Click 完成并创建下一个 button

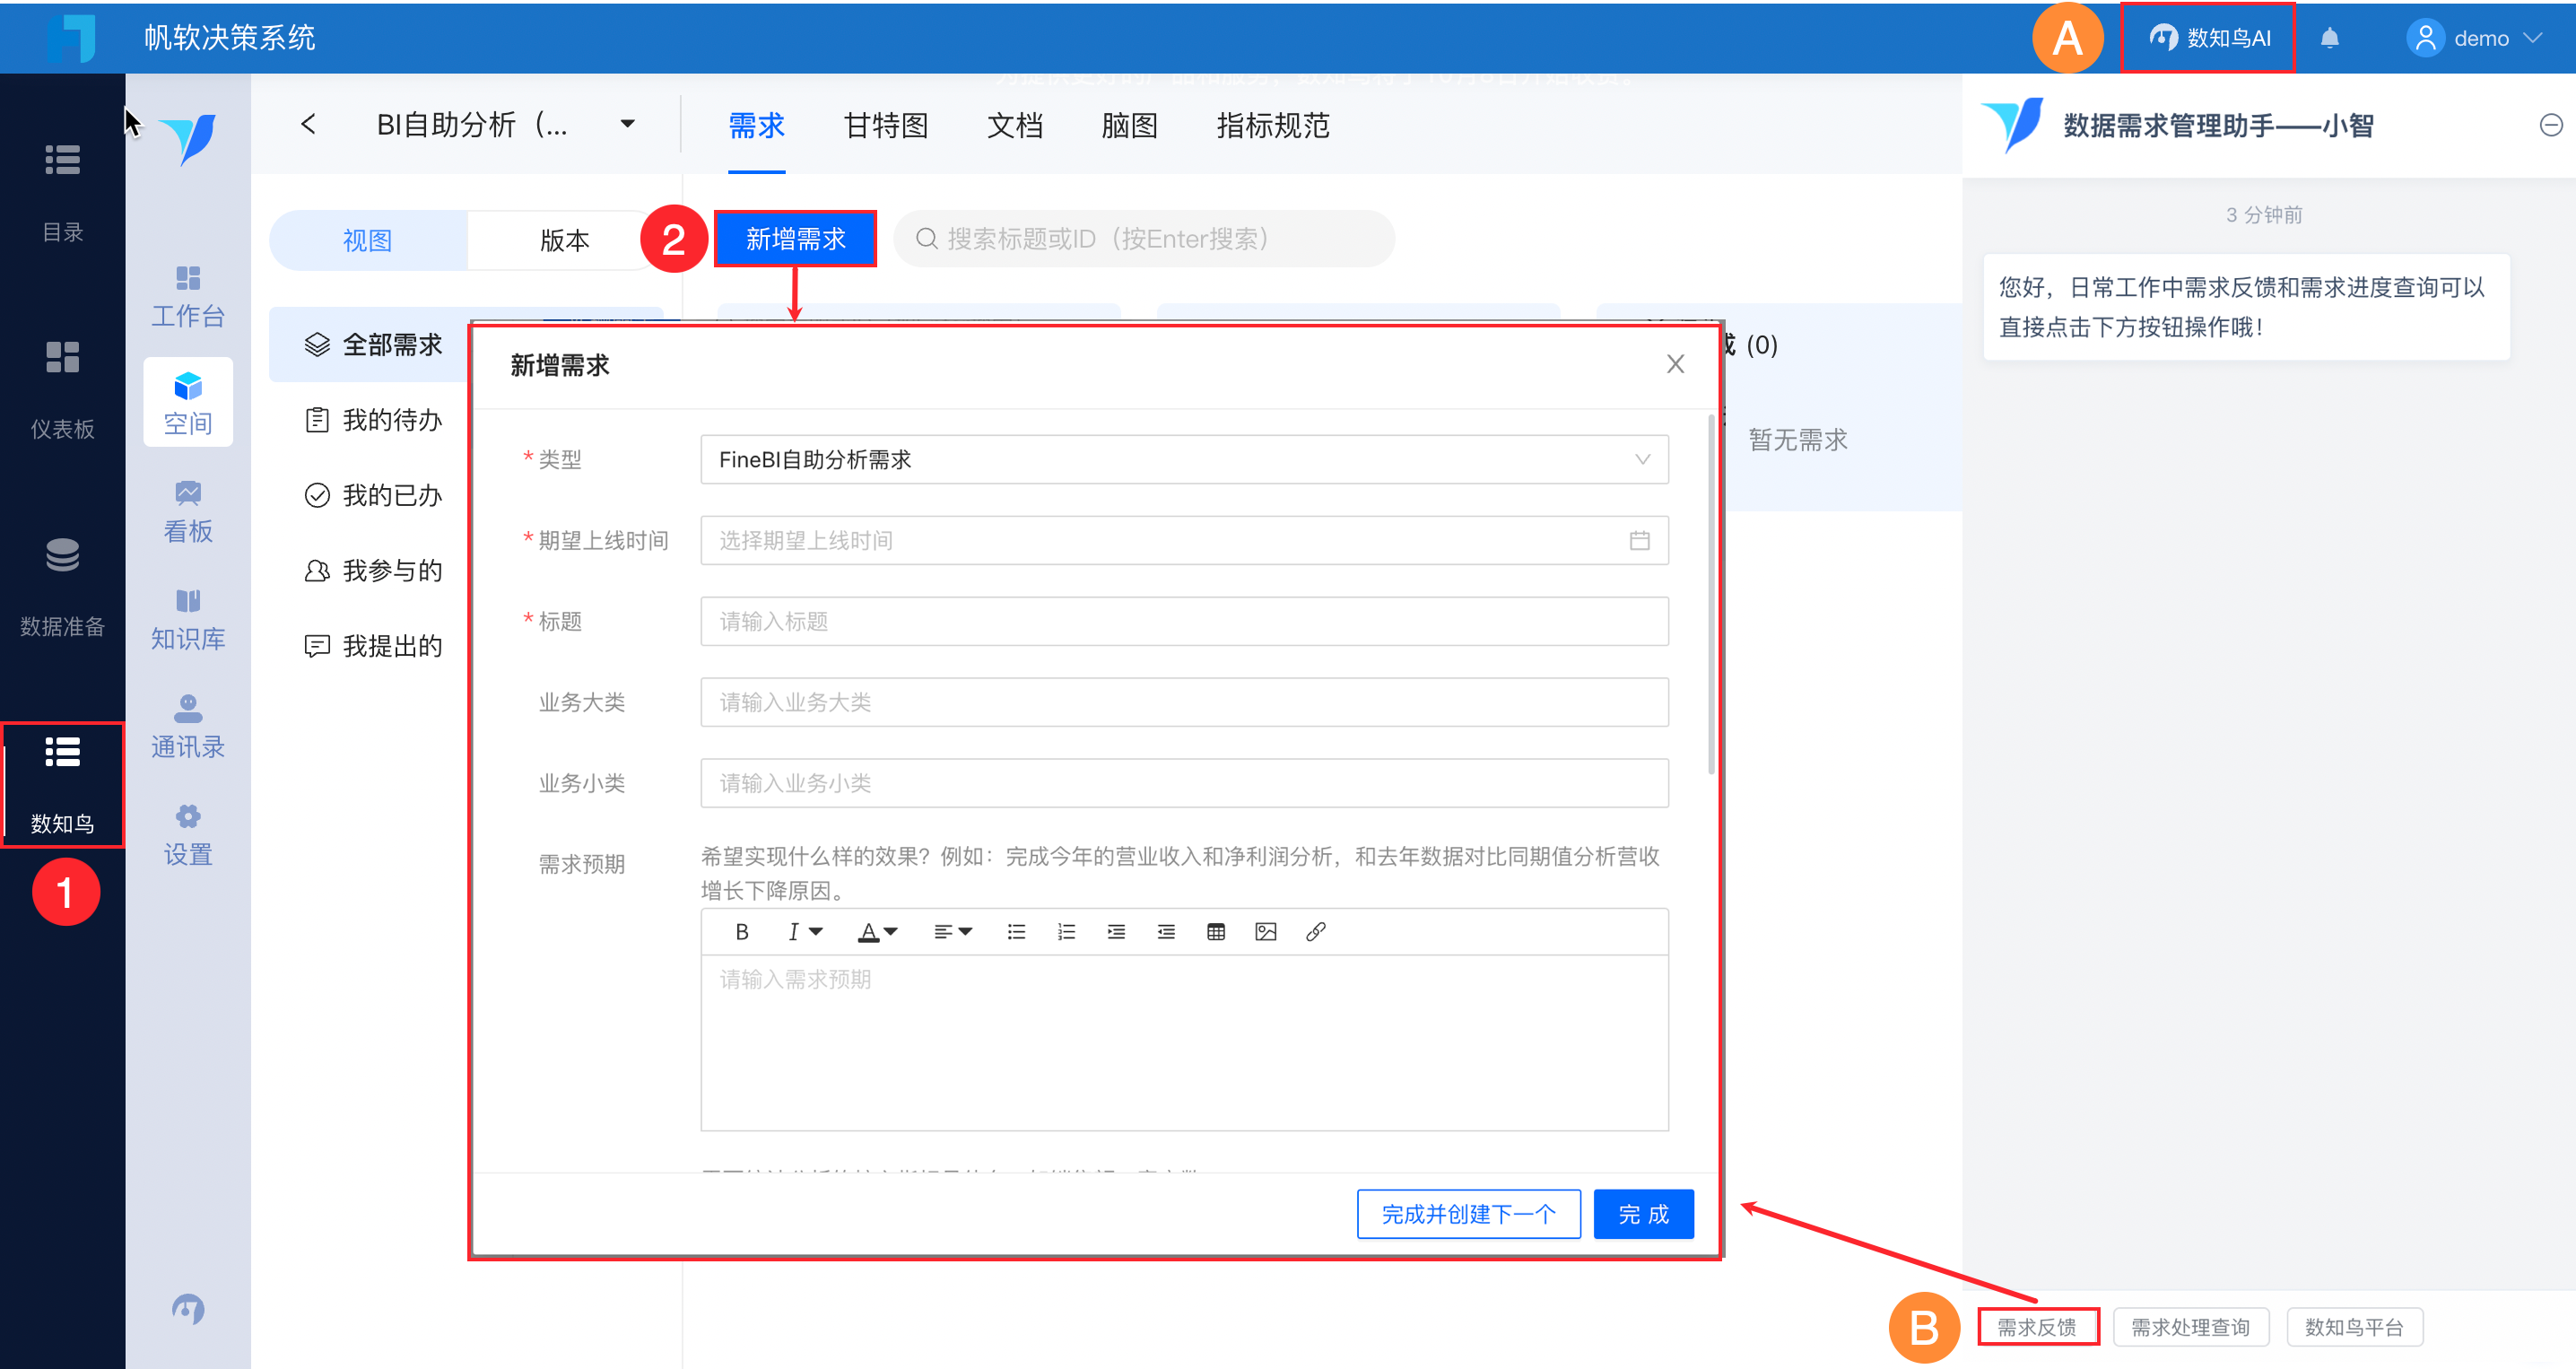(x=1467, y=1214)
